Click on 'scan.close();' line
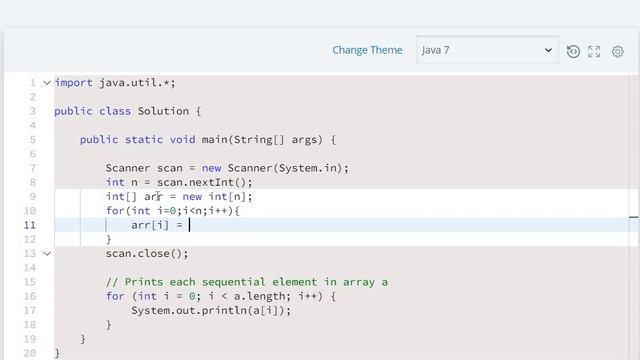The width and height of the screenshot is (640, 360). click(x=147, y=253)
